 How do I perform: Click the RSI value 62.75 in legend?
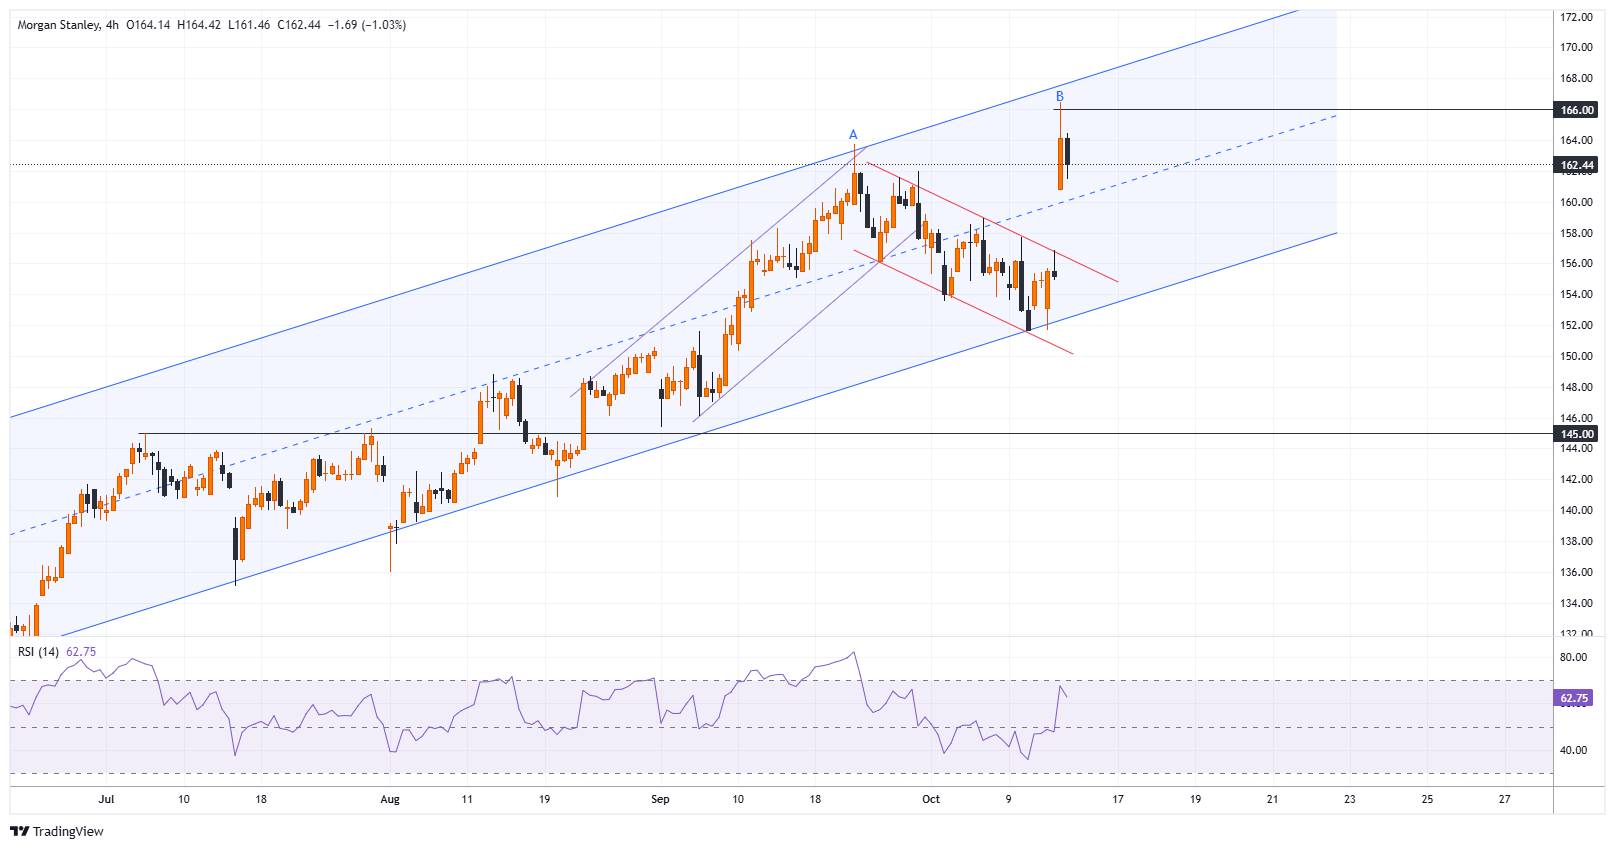point(81,652)
